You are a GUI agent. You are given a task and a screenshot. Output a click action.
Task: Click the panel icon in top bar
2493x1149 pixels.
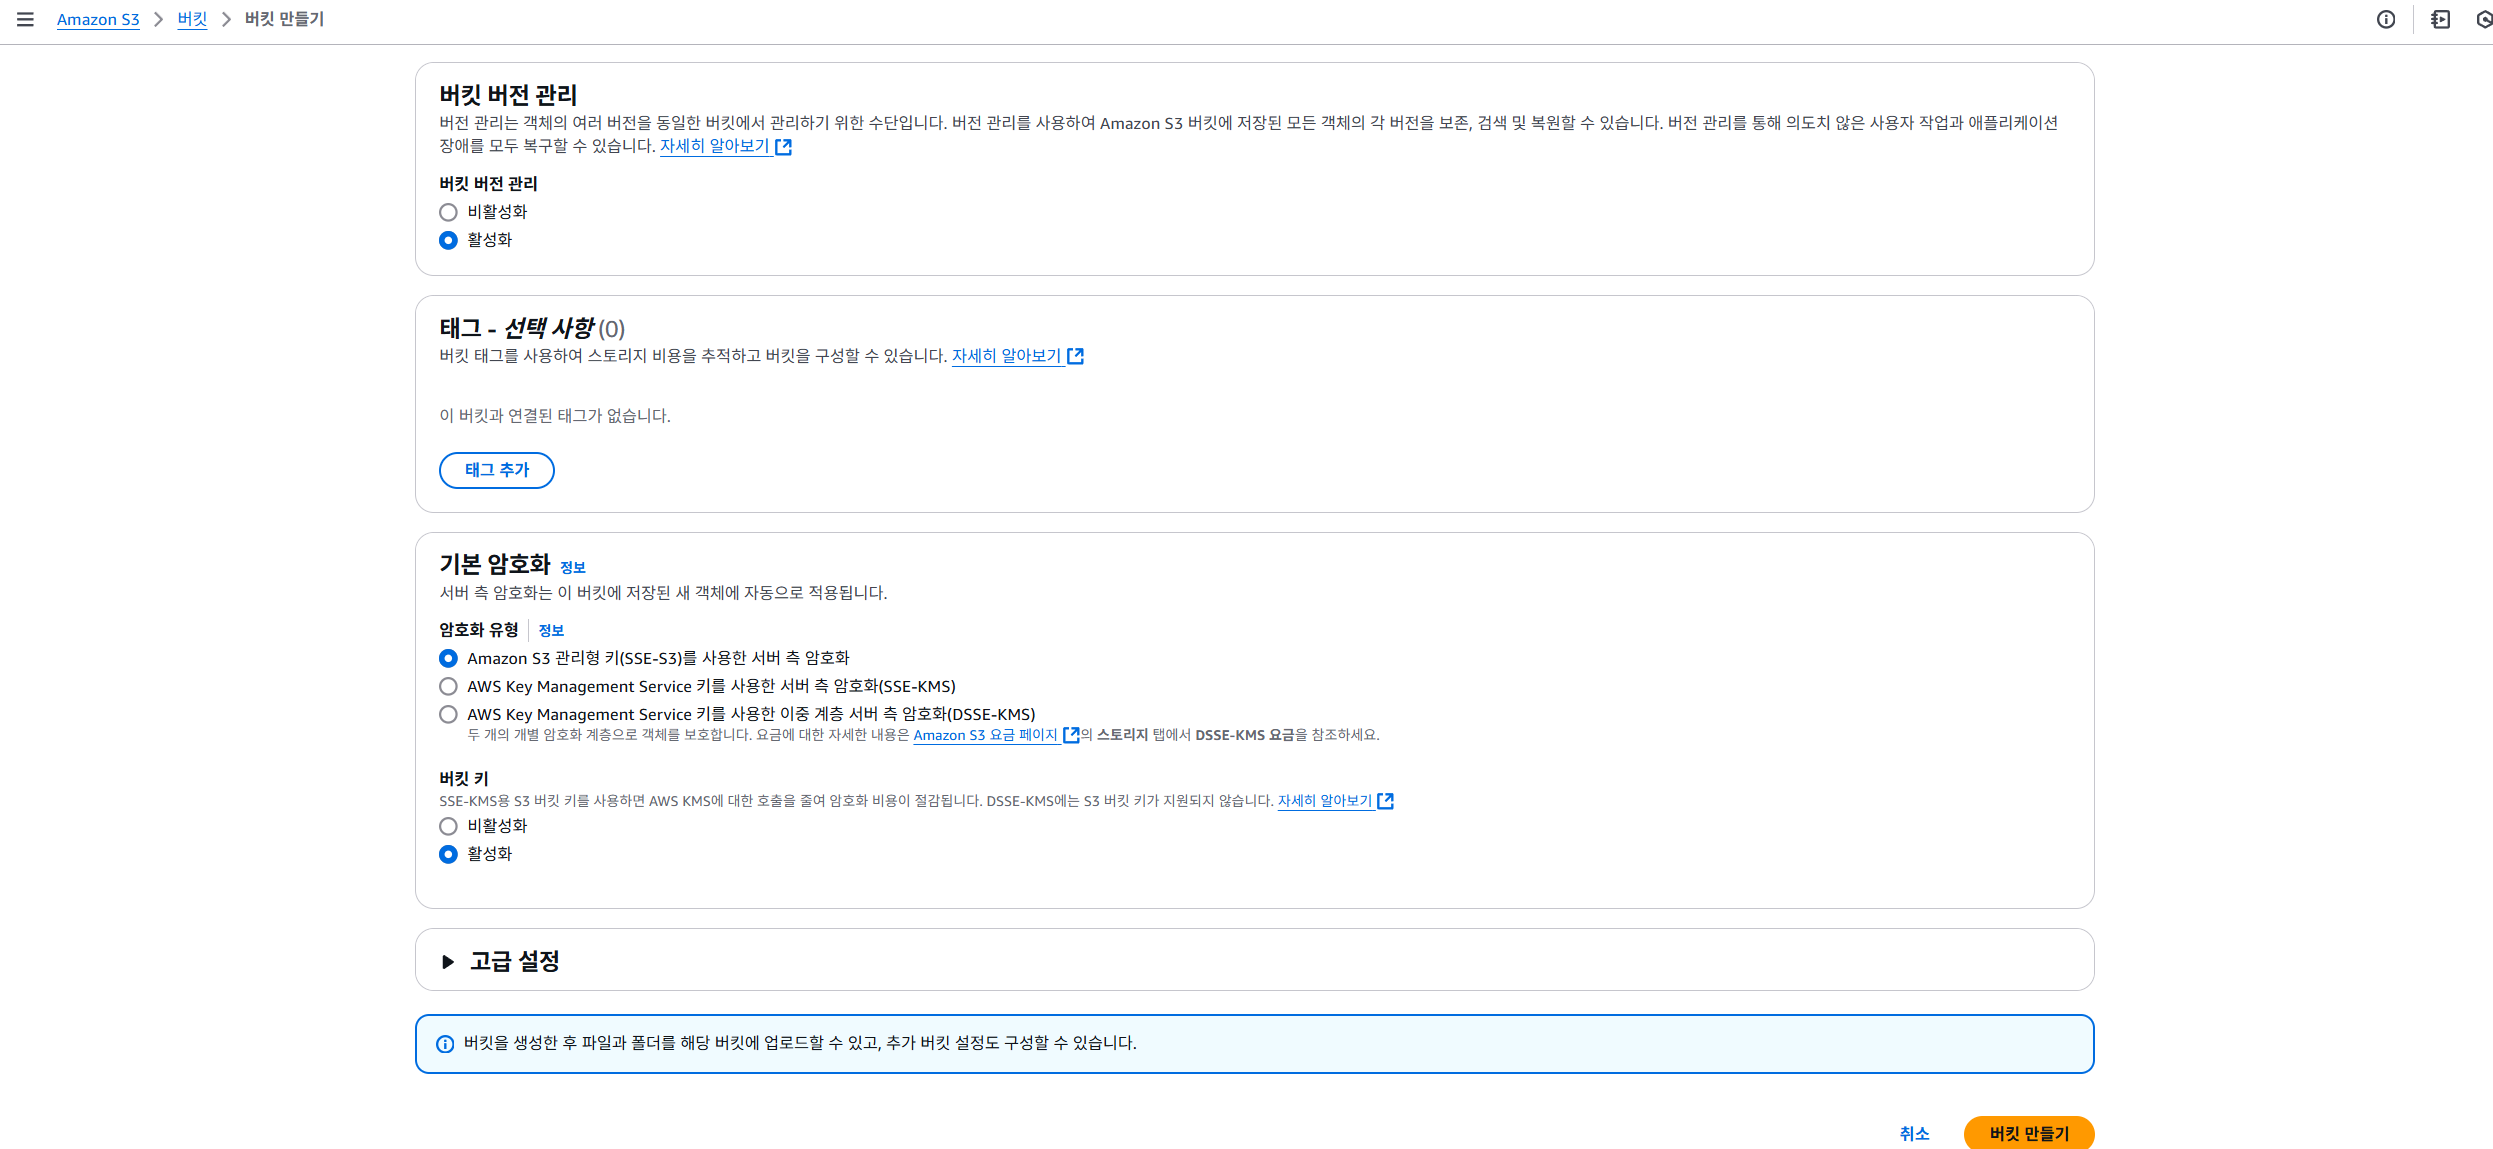2440,19
